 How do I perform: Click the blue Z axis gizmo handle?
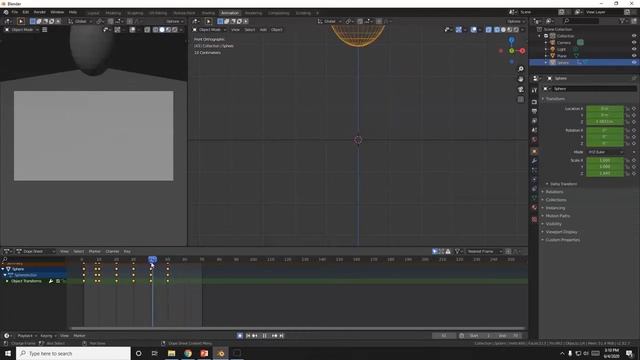[511, 40]
